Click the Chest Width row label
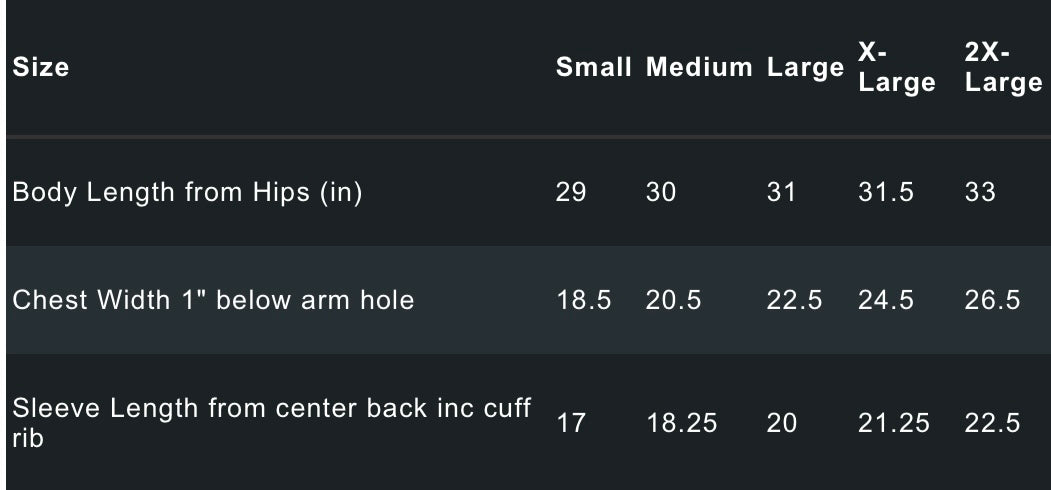1051x490 pixels. click(x=213, y=300)
